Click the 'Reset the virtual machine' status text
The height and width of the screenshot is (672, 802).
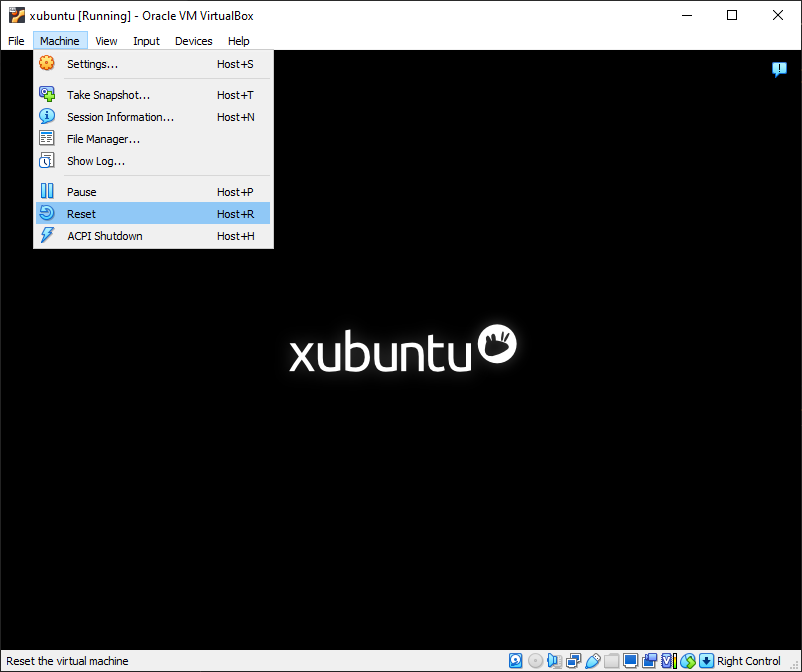67,661
